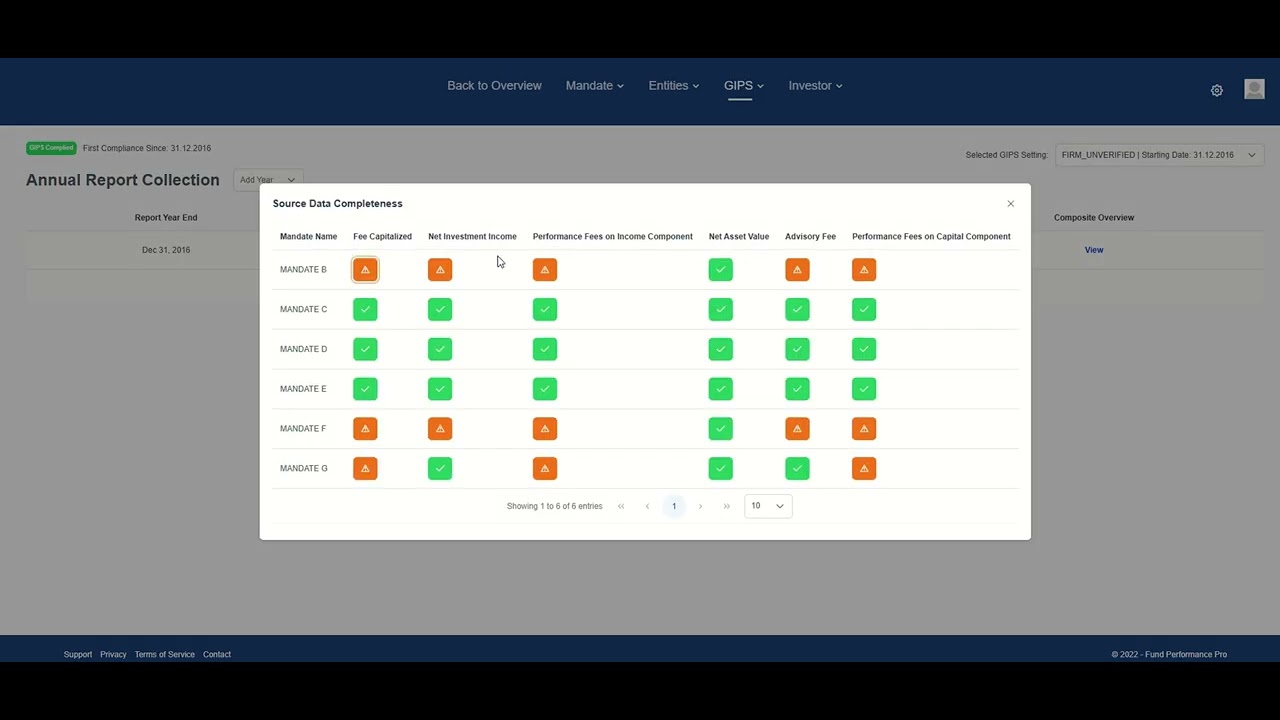Click Mandate C Net Investment Income check icon
Viewport: 1280px width, 720px height.
(x=440, y=310)
